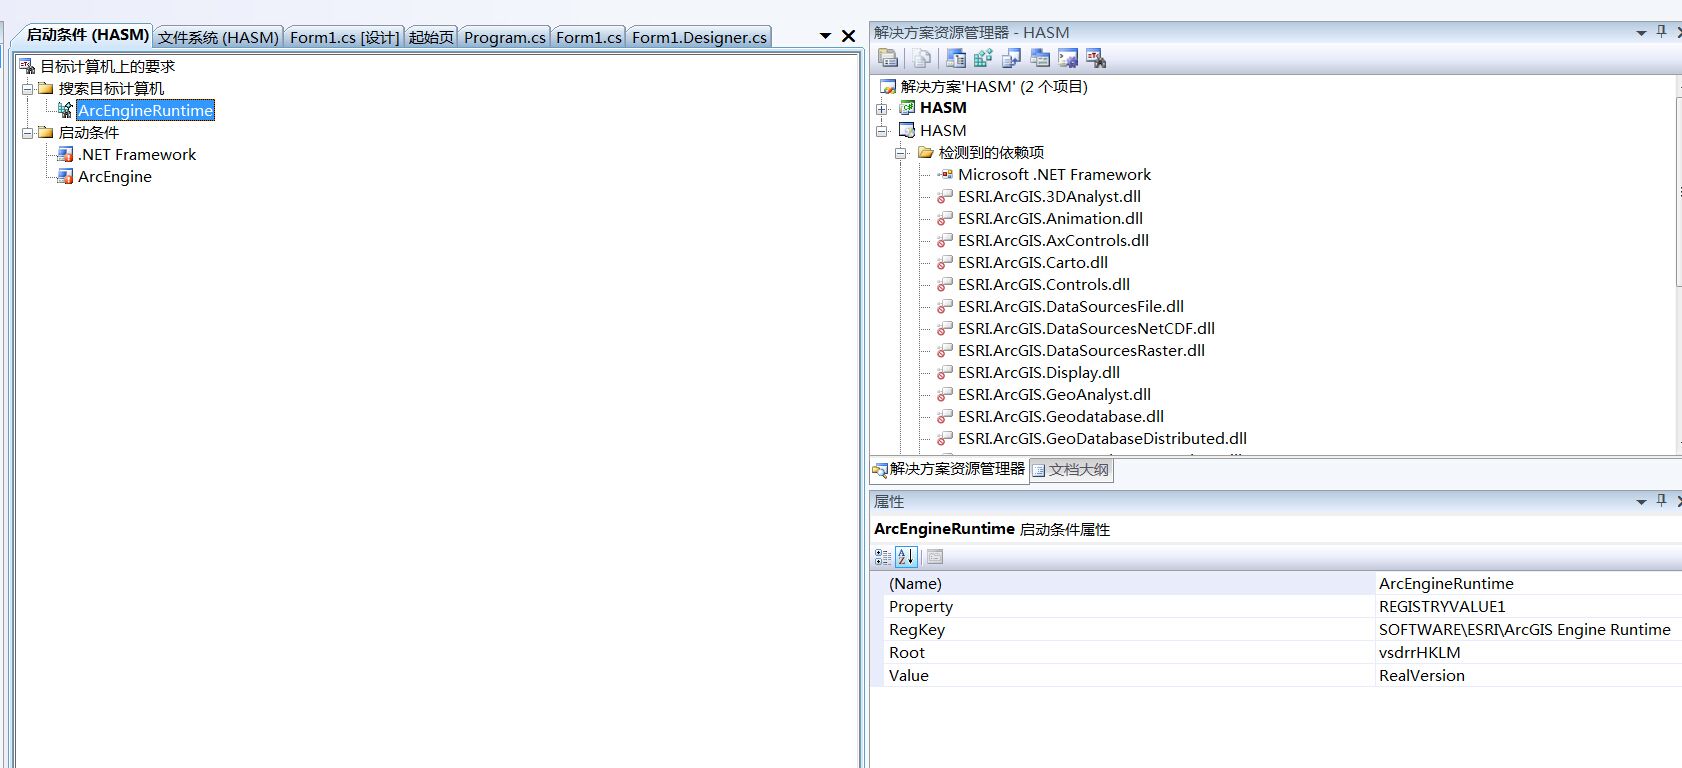Open the User Interface Editor icon

[1040, 59]
